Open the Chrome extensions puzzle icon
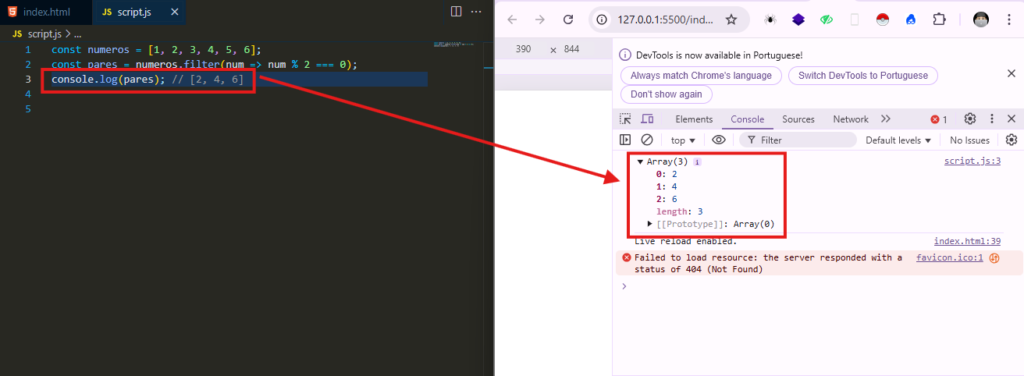 [x=940, y=20]
